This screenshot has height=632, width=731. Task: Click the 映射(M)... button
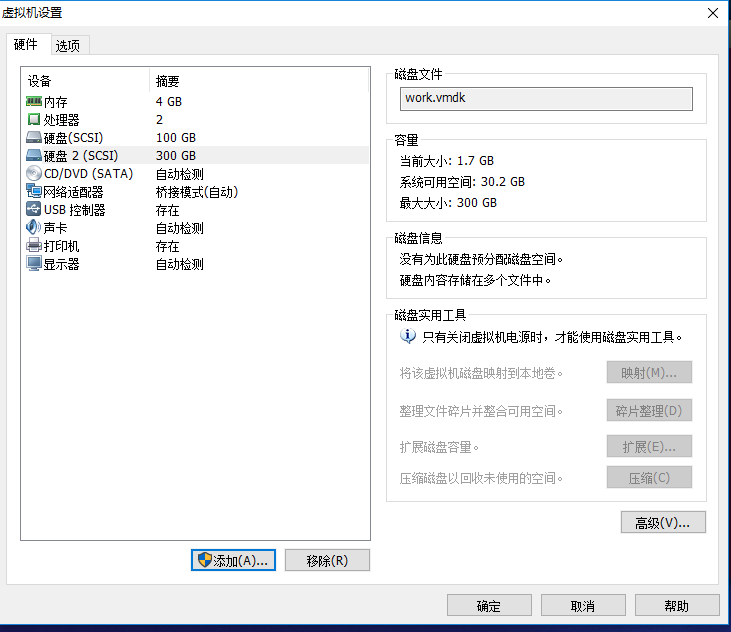(x=649, y=372)
